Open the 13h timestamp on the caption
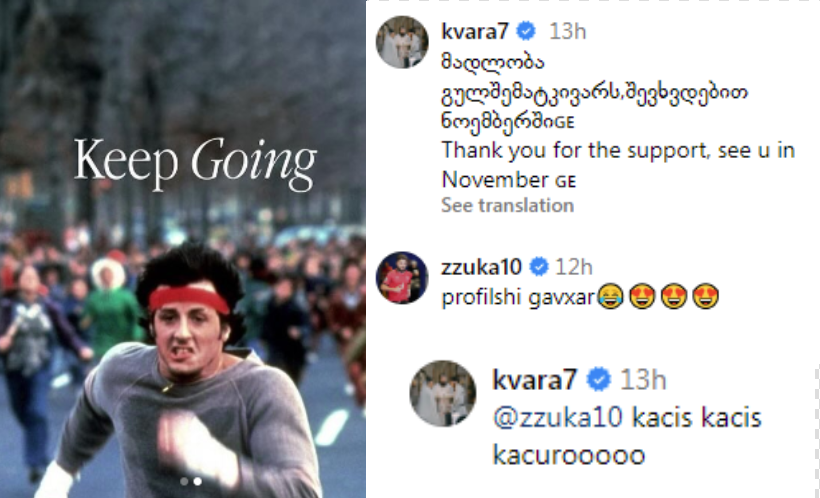This screenshot has height=498, width=820. point(567,31)
